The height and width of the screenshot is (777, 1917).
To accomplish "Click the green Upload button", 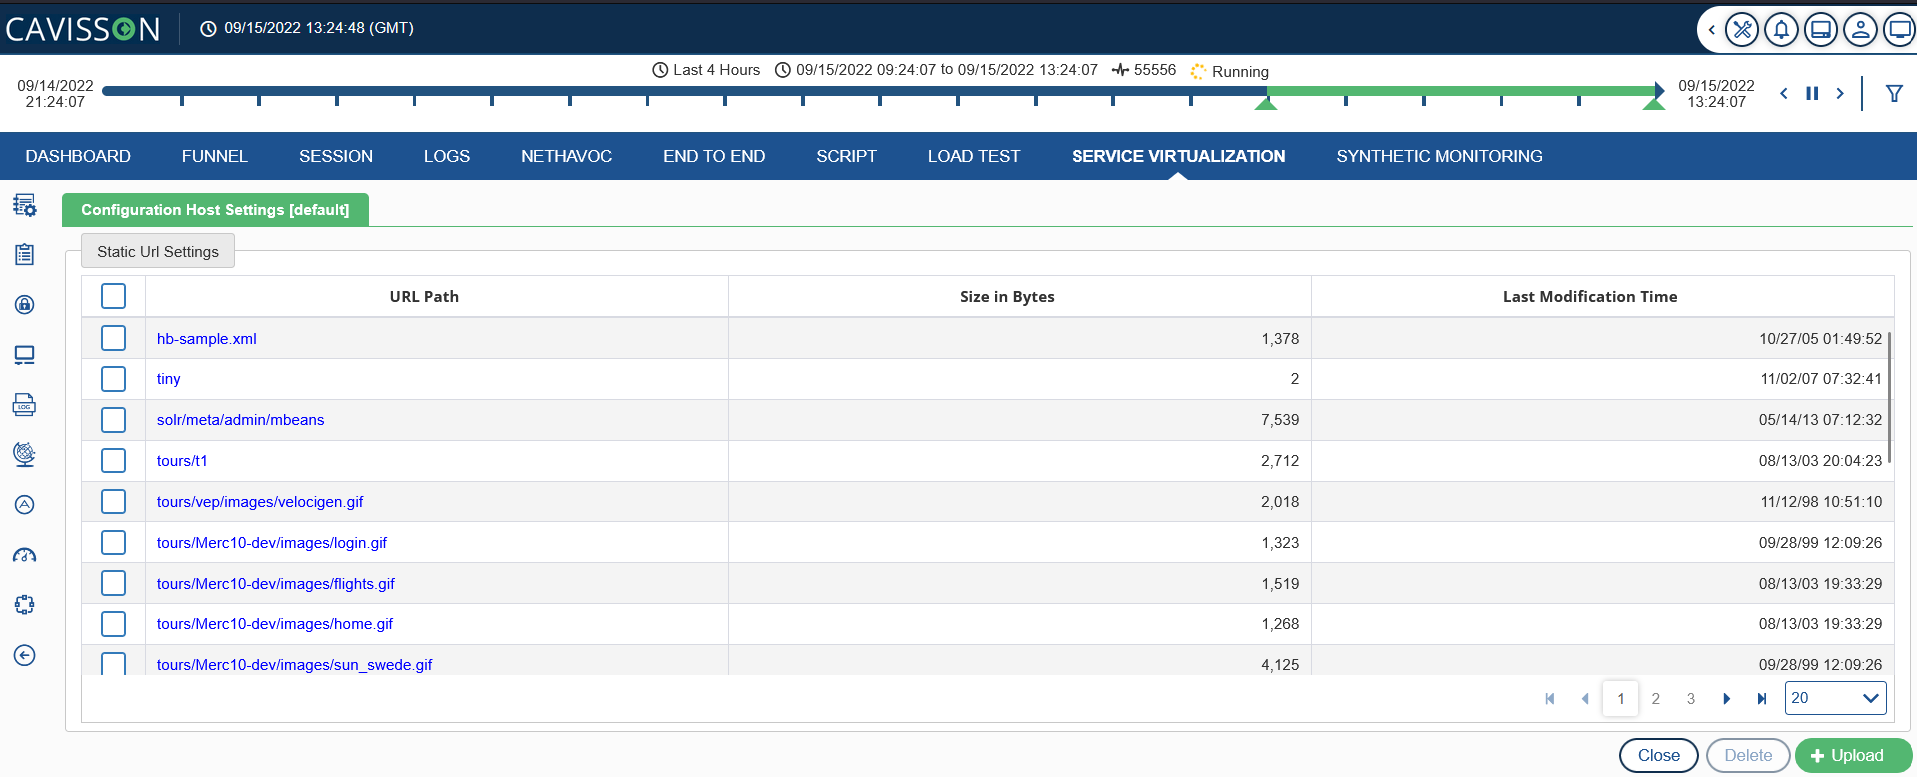I will tap(1853, 756).
